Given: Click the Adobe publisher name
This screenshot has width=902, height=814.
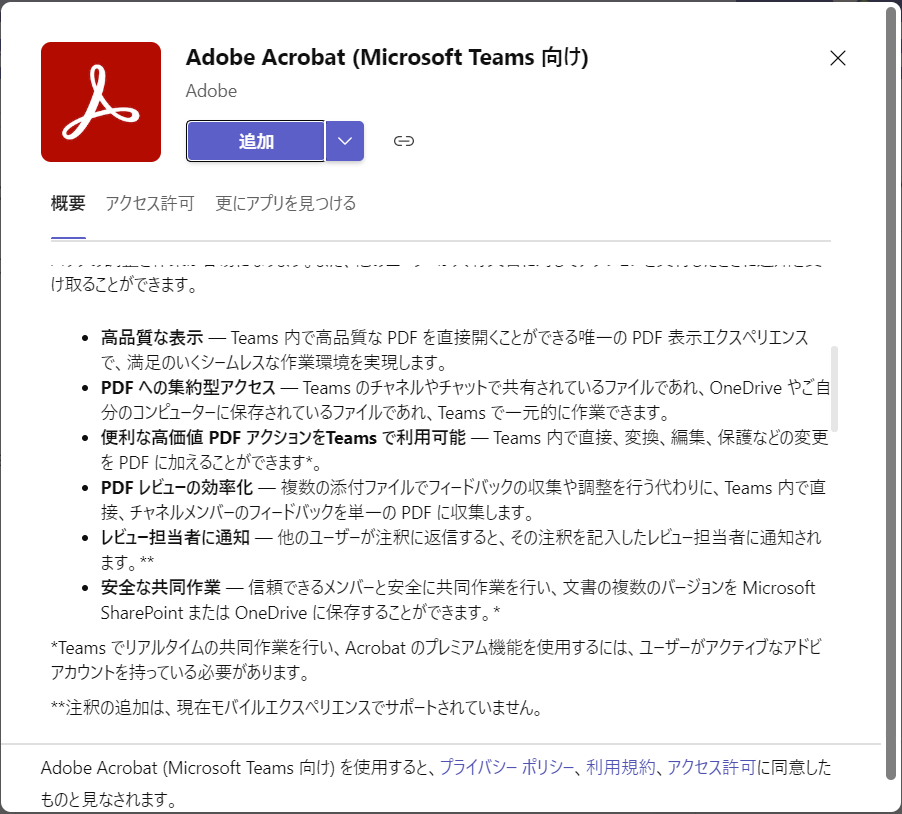Looking at the screenshot, I should click(211, 91).
